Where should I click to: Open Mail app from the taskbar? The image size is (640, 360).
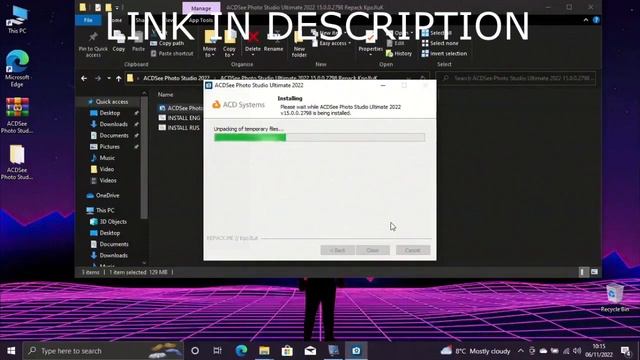310,351
